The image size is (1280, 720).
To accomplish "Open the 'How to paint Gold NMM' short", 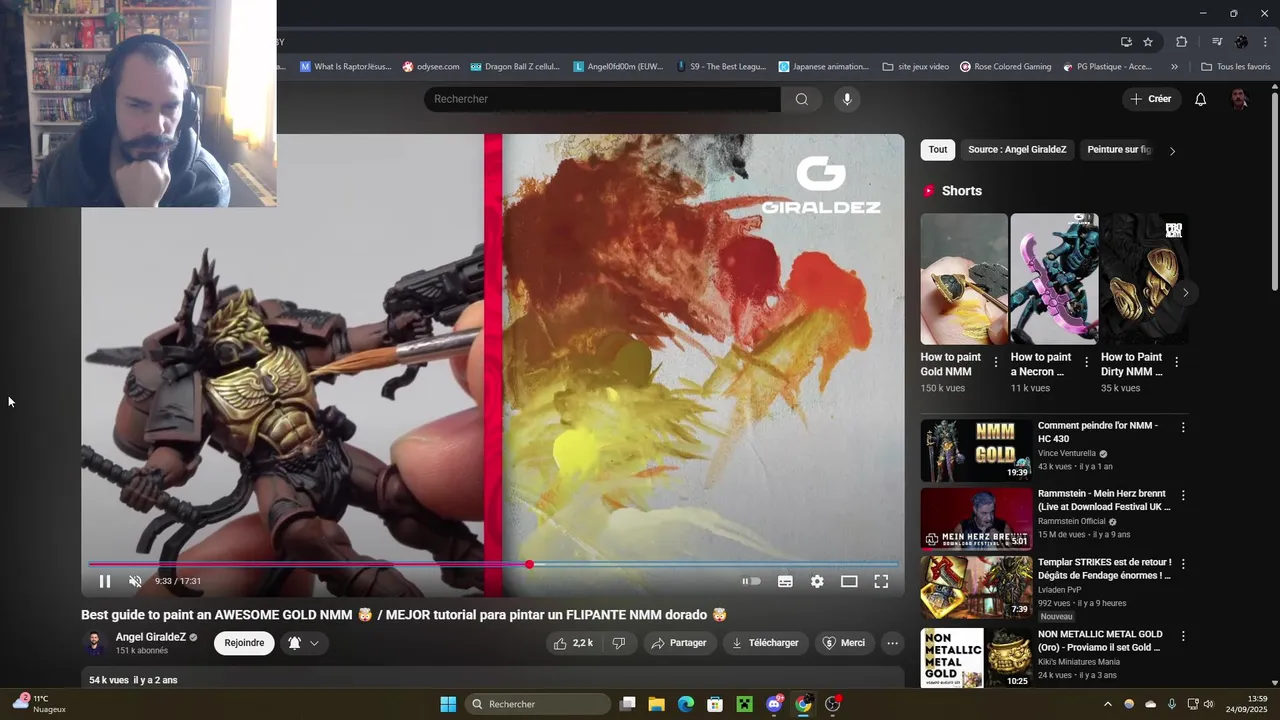I will (964, 279).
